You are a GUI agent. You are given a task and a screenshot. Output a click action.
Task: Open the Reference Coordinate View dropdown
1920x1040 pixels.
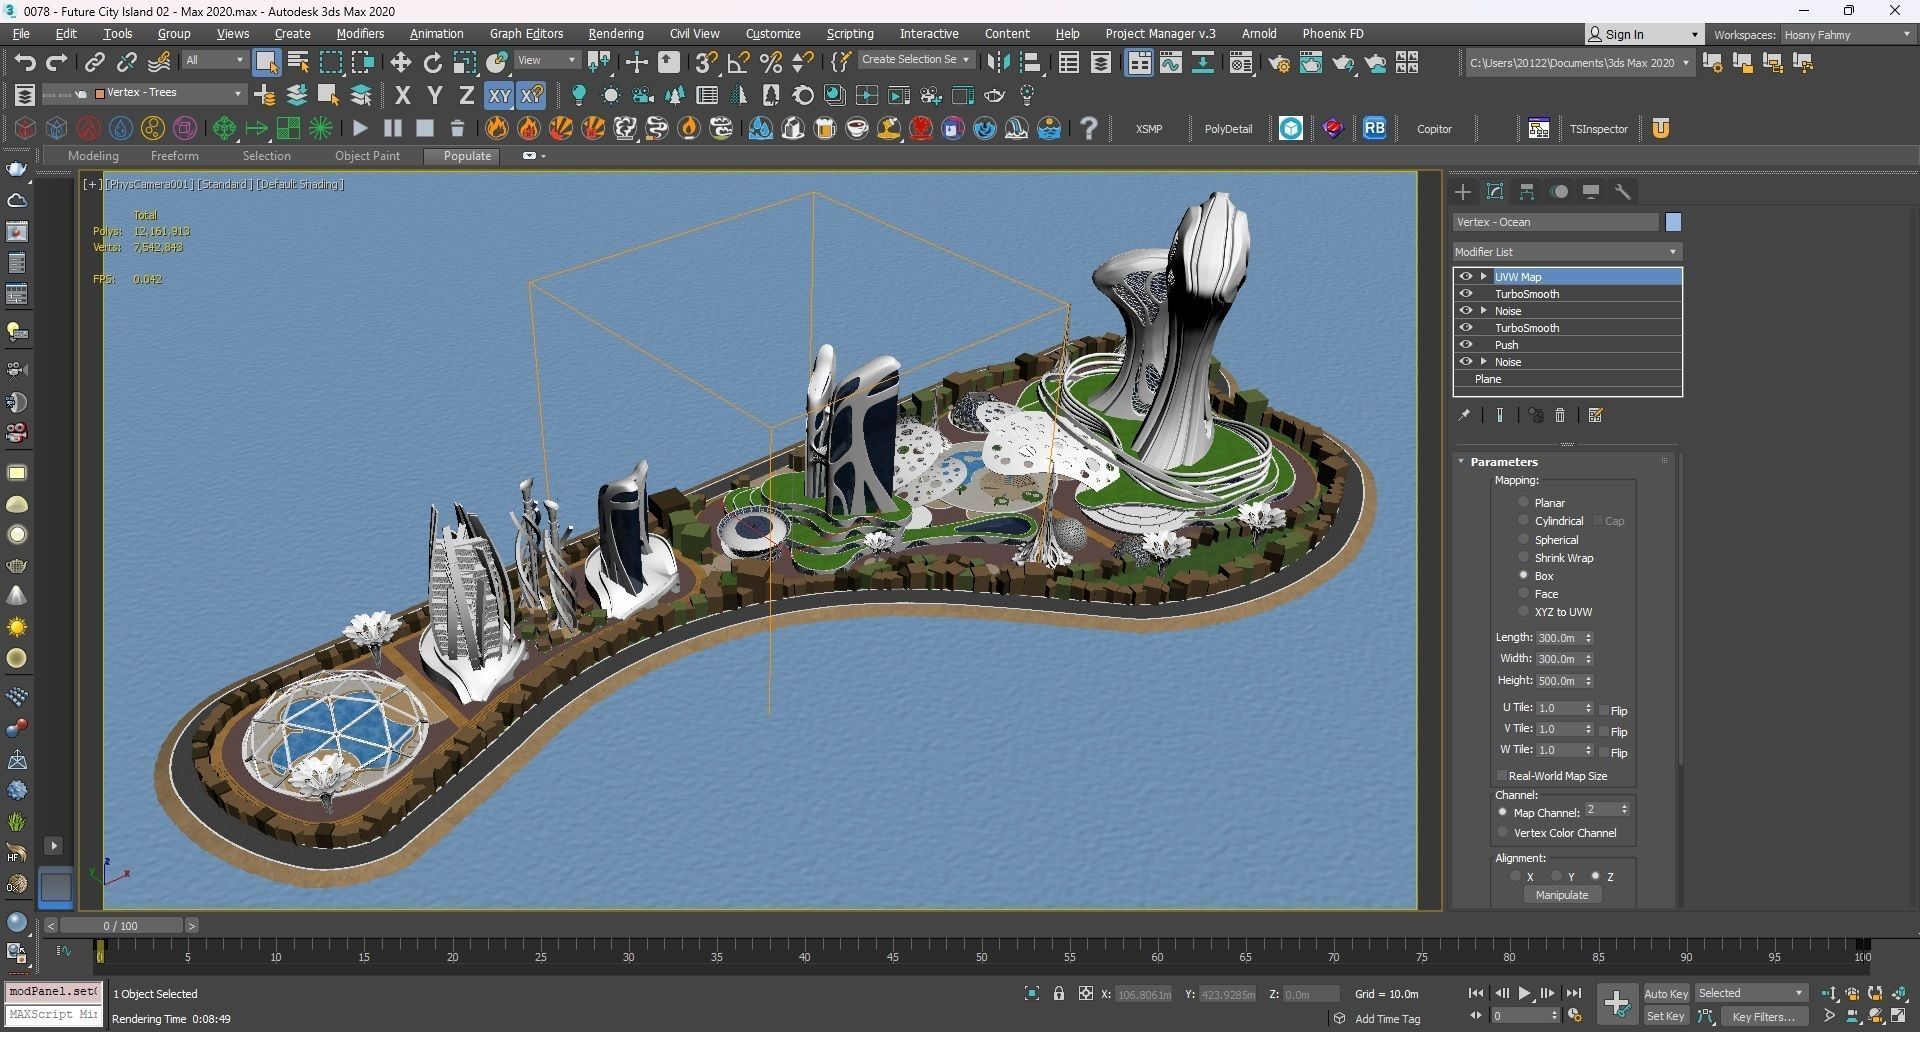(x=547, y=61)
